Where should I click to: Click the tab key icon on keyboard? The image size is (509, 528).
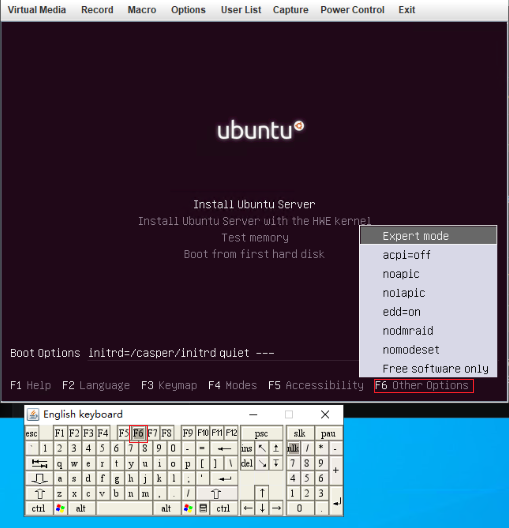click(39, 464)
